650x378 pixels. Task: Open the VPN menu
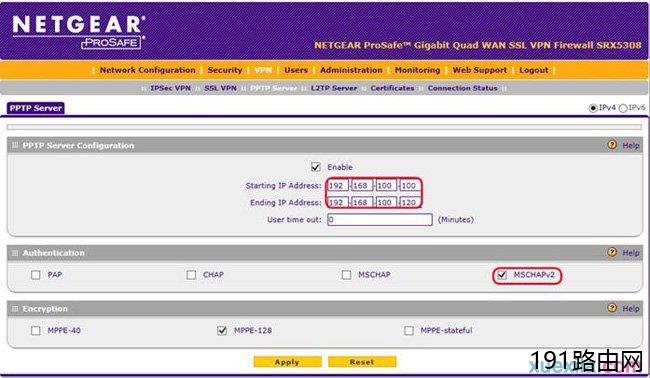[x=263, y=70]
